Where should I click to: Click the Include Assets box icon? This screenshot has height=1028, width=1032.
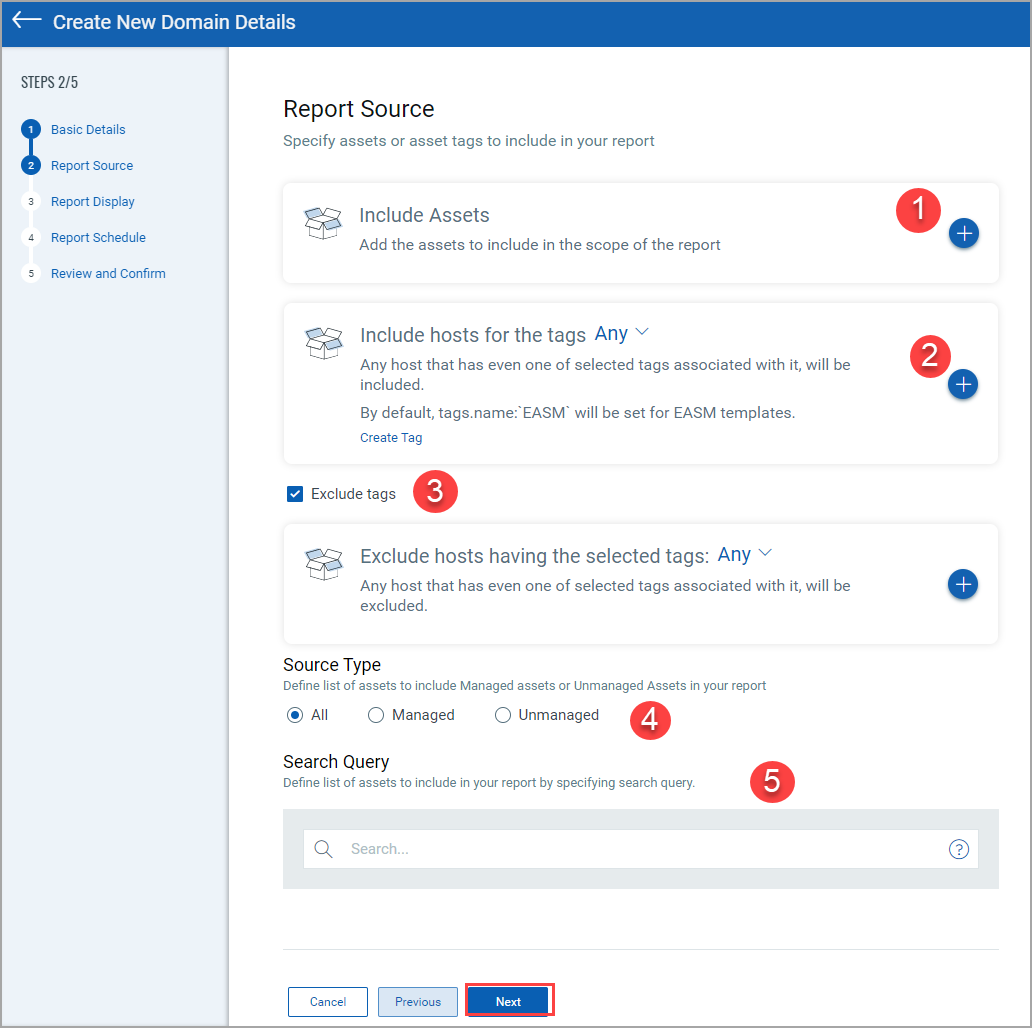[x=323, y=223]
